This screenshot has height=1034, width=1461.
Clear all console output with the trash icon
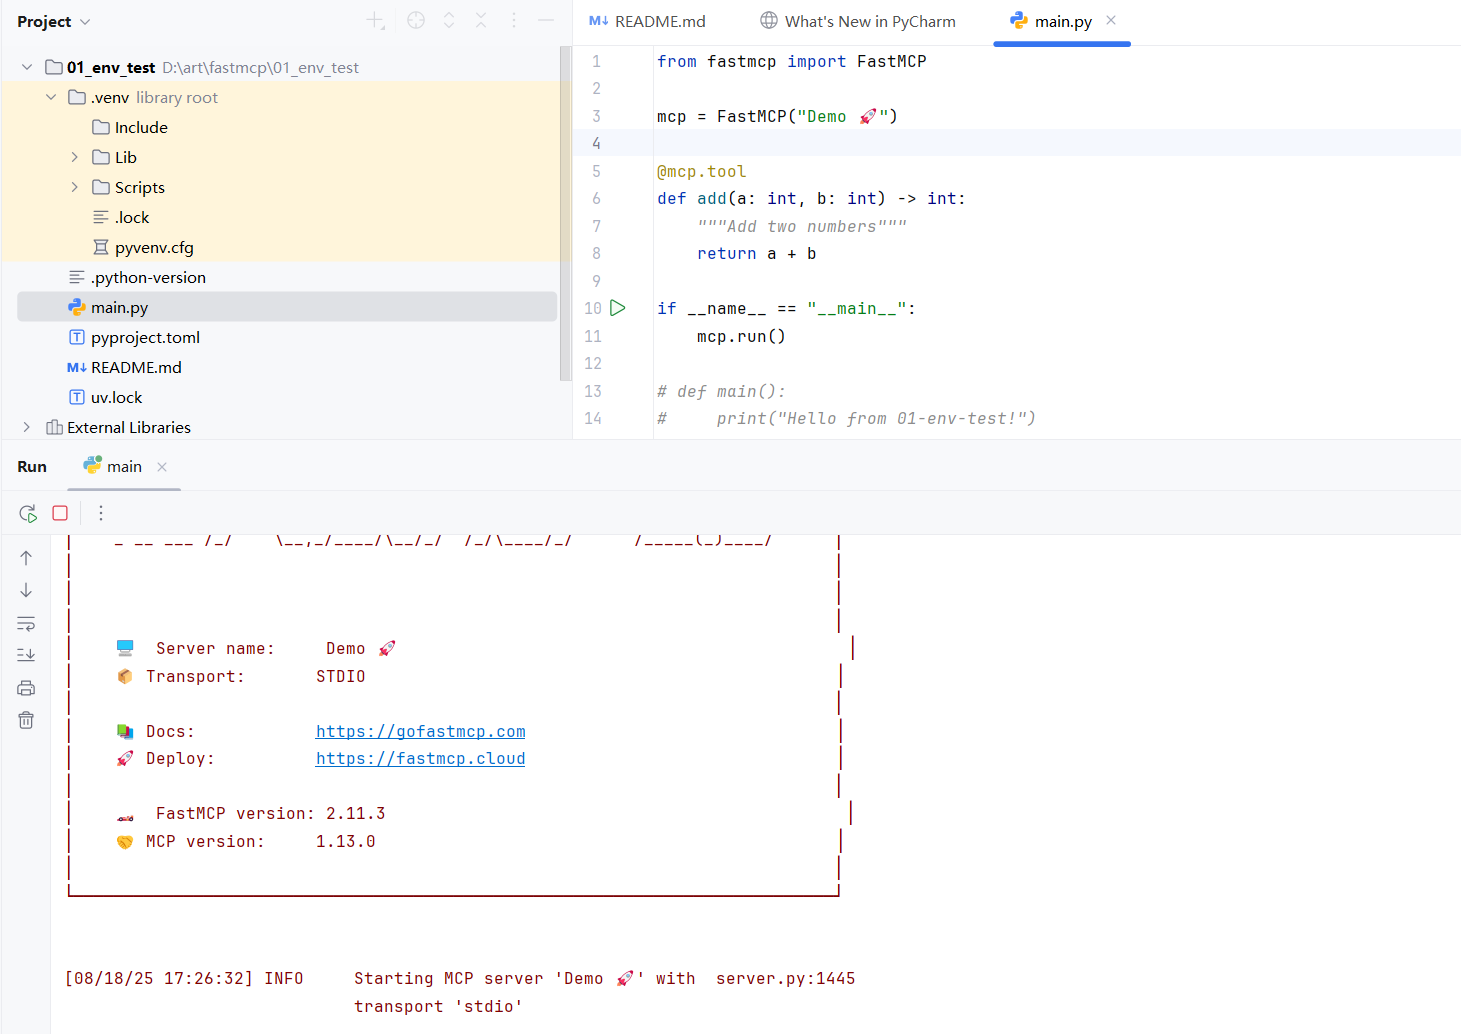(x=26, y=720)
